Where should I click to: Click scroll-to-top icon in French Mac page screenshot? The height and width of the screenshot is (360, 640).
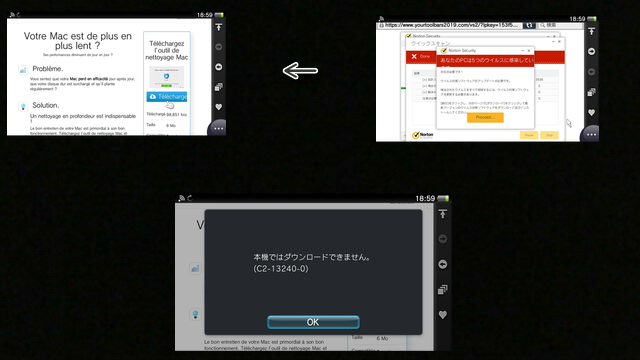(x=219, y=27)
